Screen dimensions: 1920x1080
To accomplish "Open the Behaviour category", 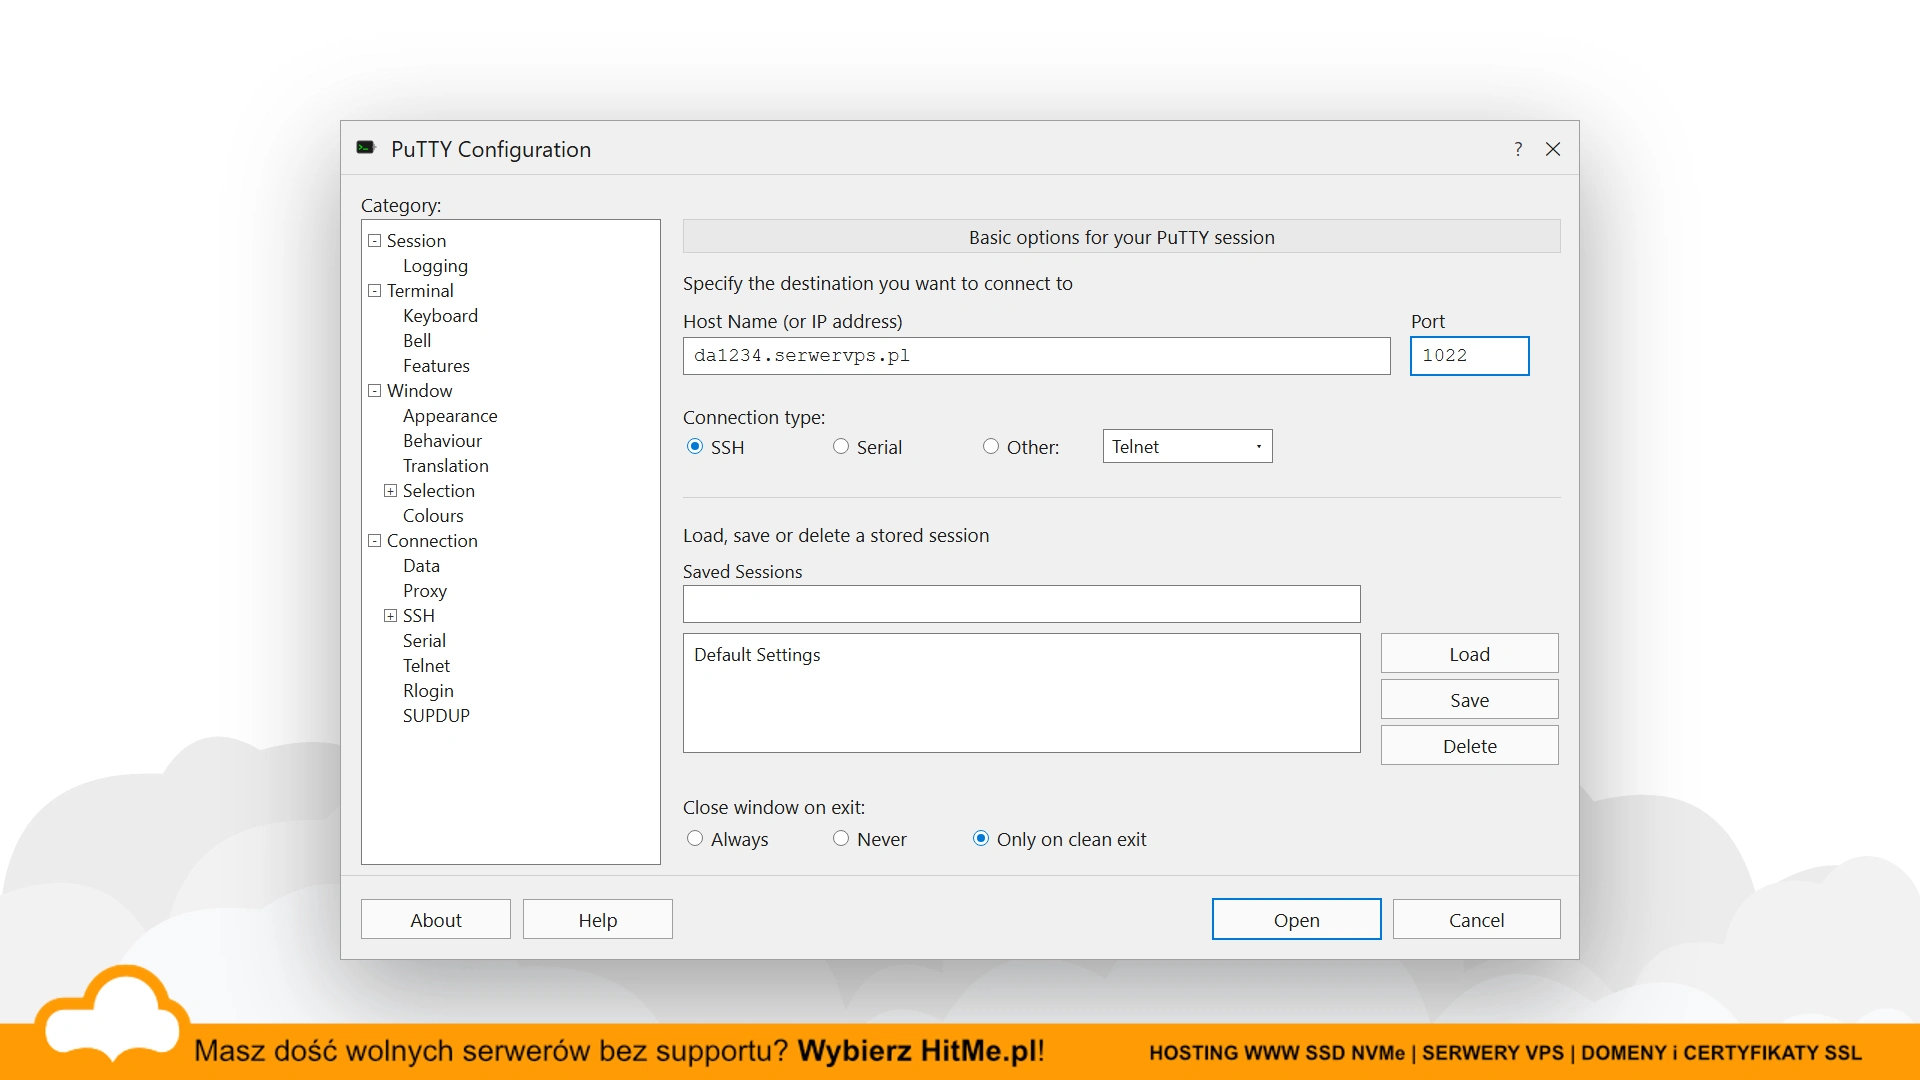I will pos(442,441).
